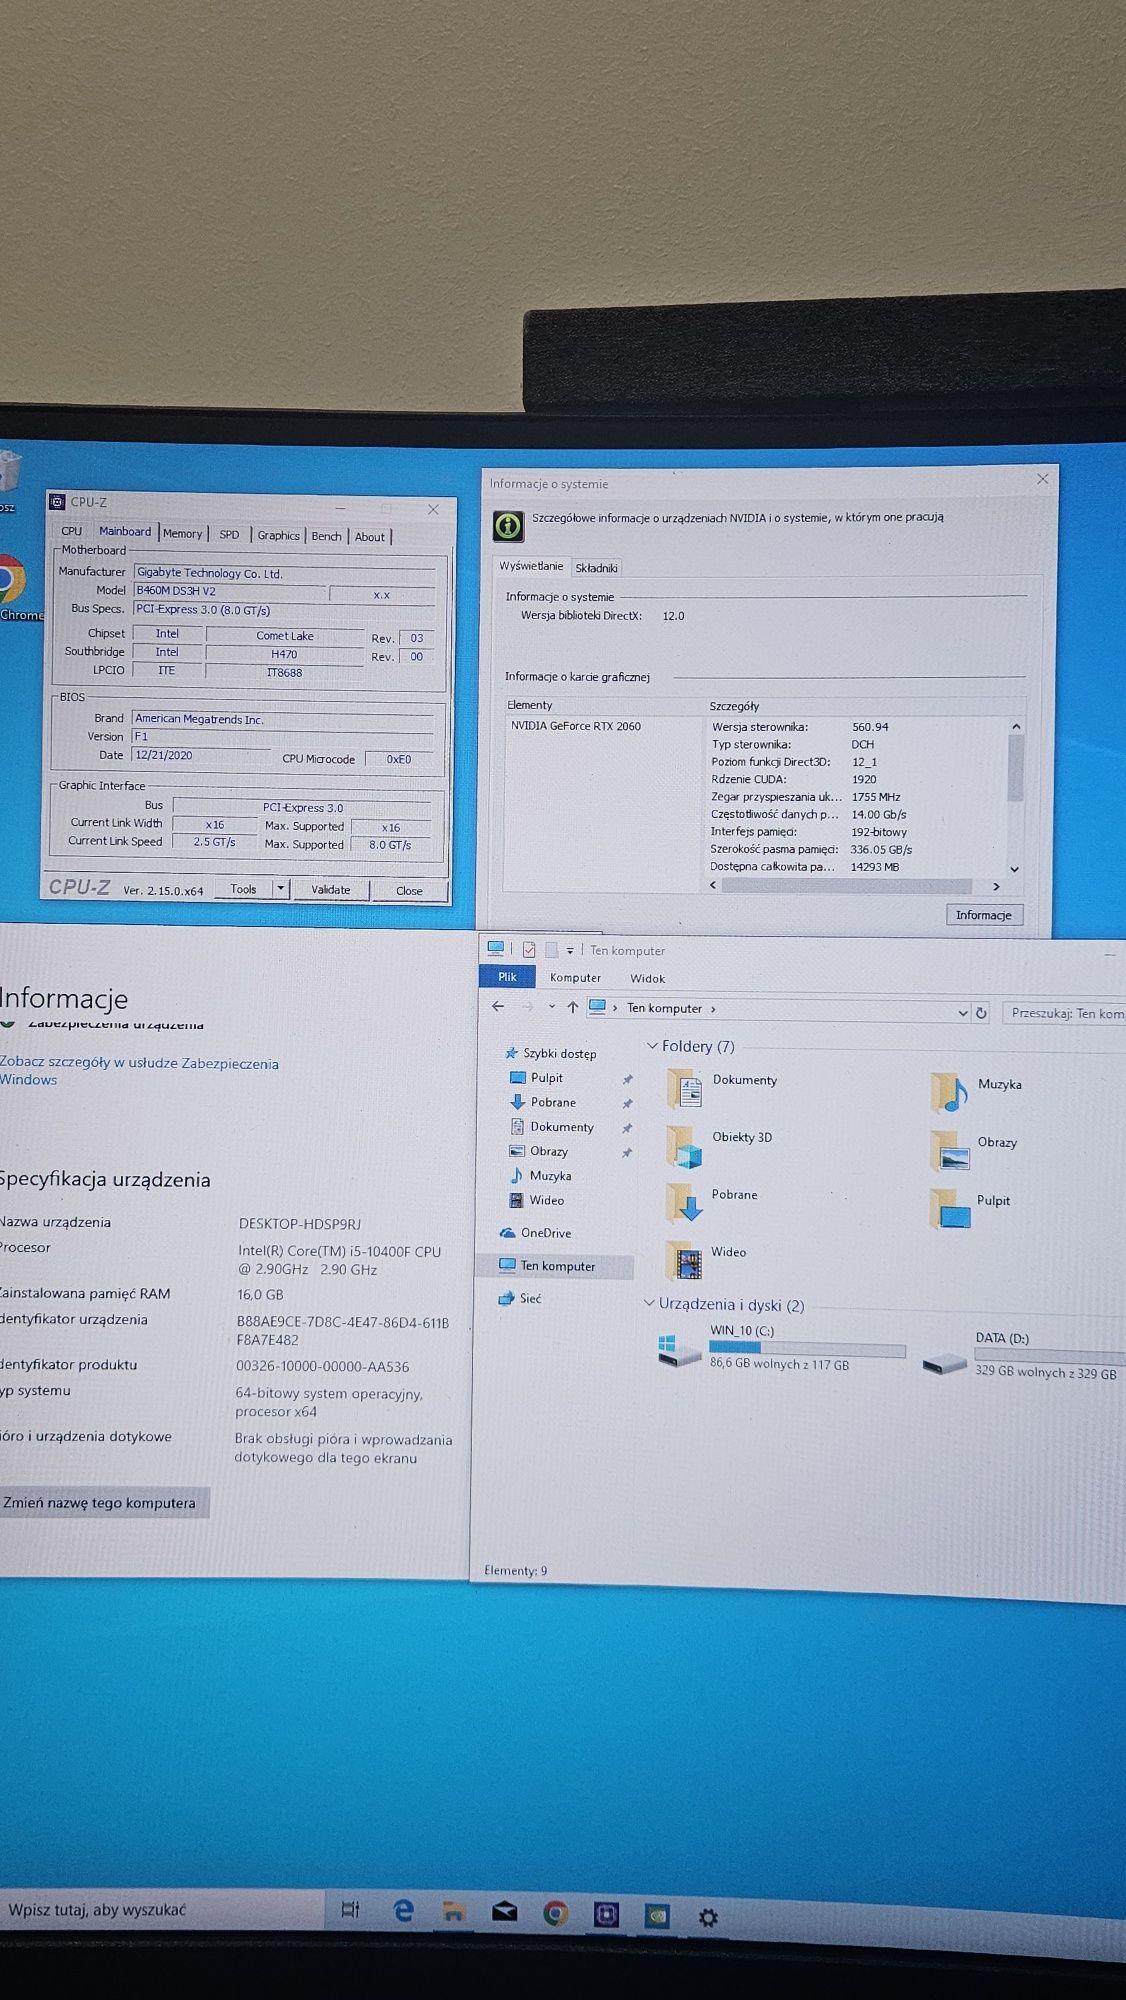Collapse the Urządzenia i dyski (2) group

(x=649, y=1303)
